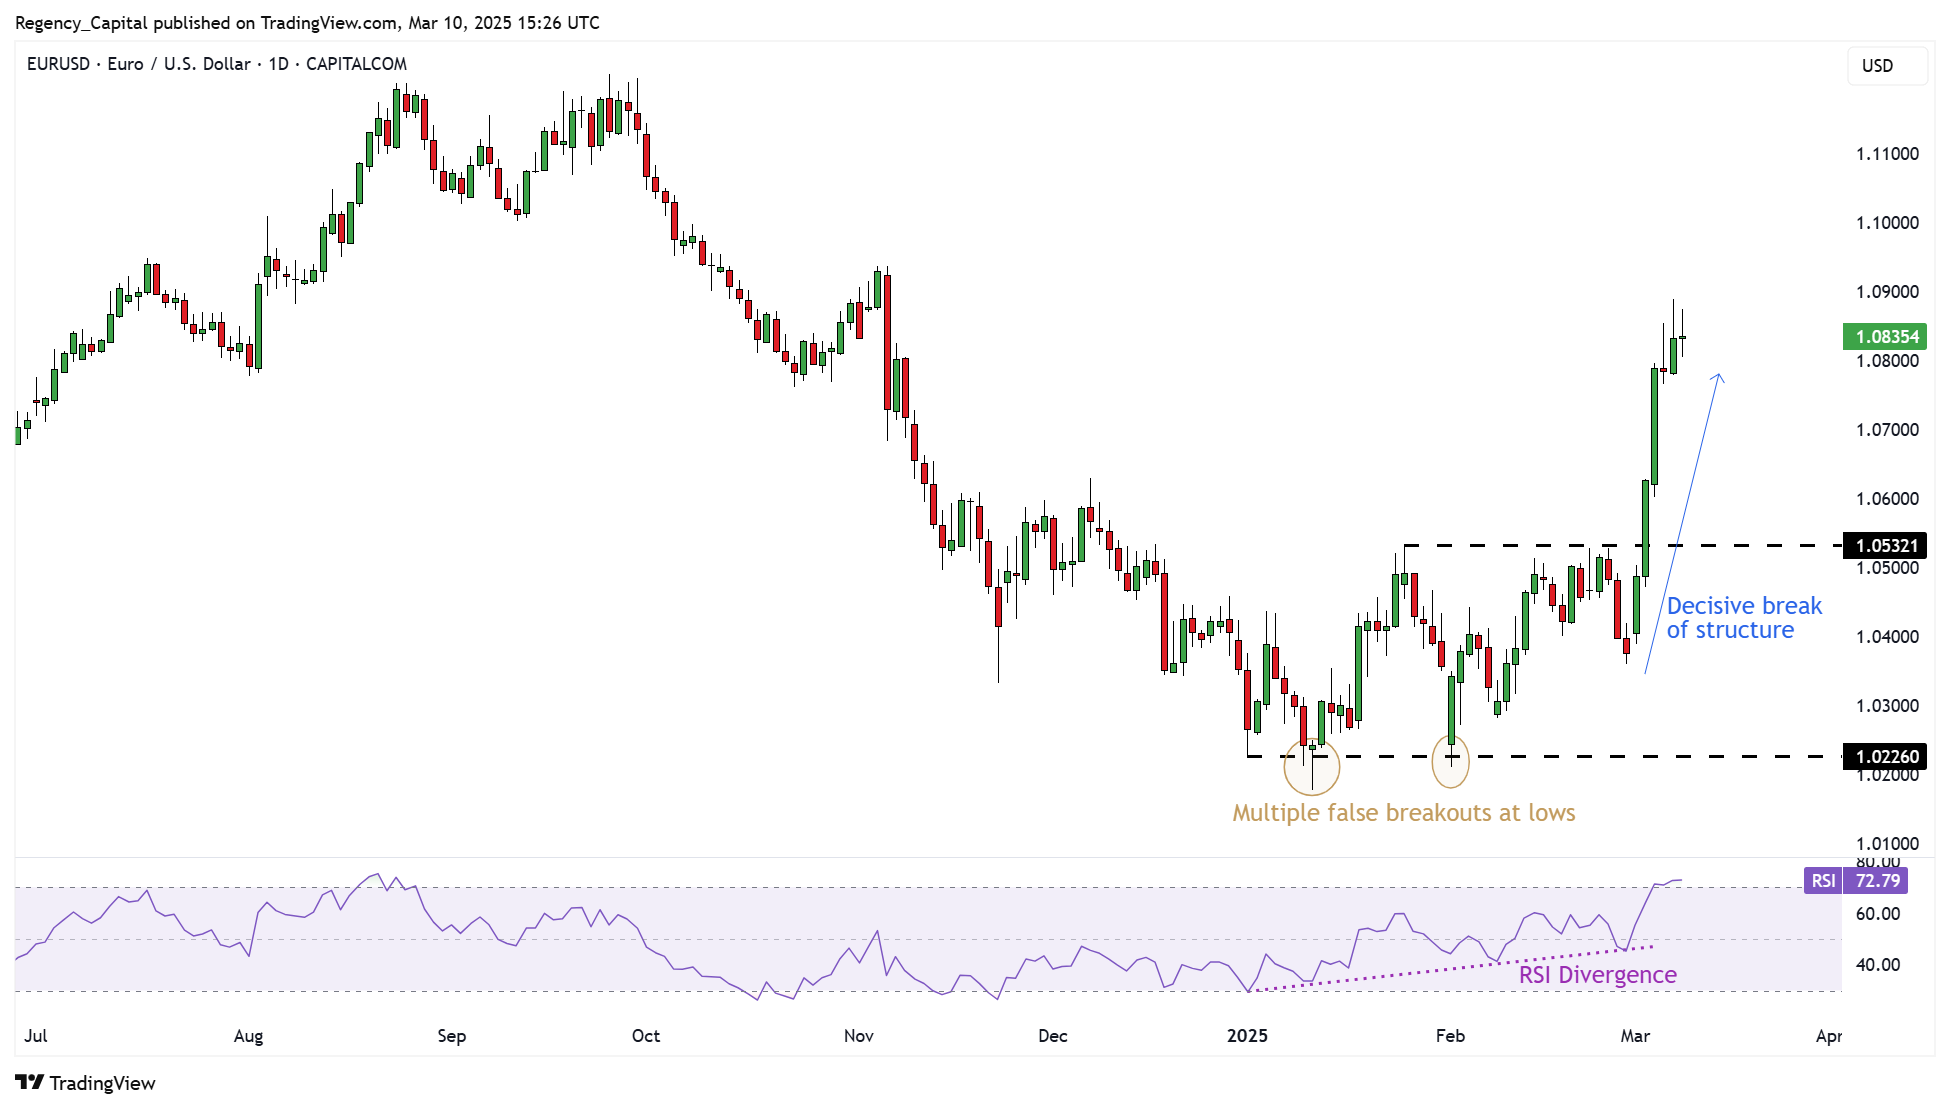Click the RSI value label 72.79

click(x=1877, y=881)
